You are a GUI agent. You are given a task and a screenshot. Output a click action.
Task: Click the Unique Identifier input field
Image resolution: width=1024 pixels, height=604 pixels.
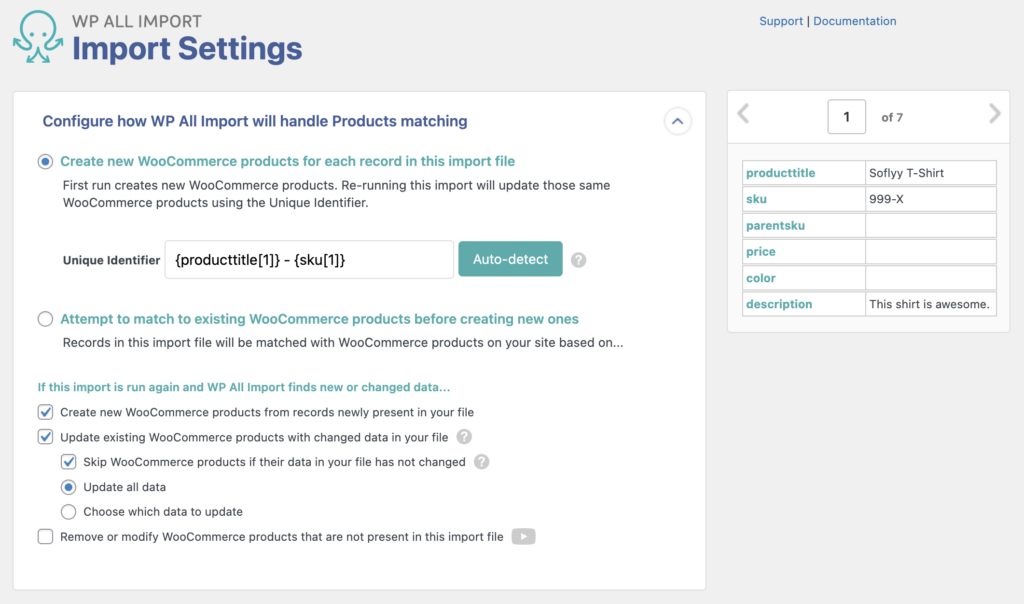[309, 260]
